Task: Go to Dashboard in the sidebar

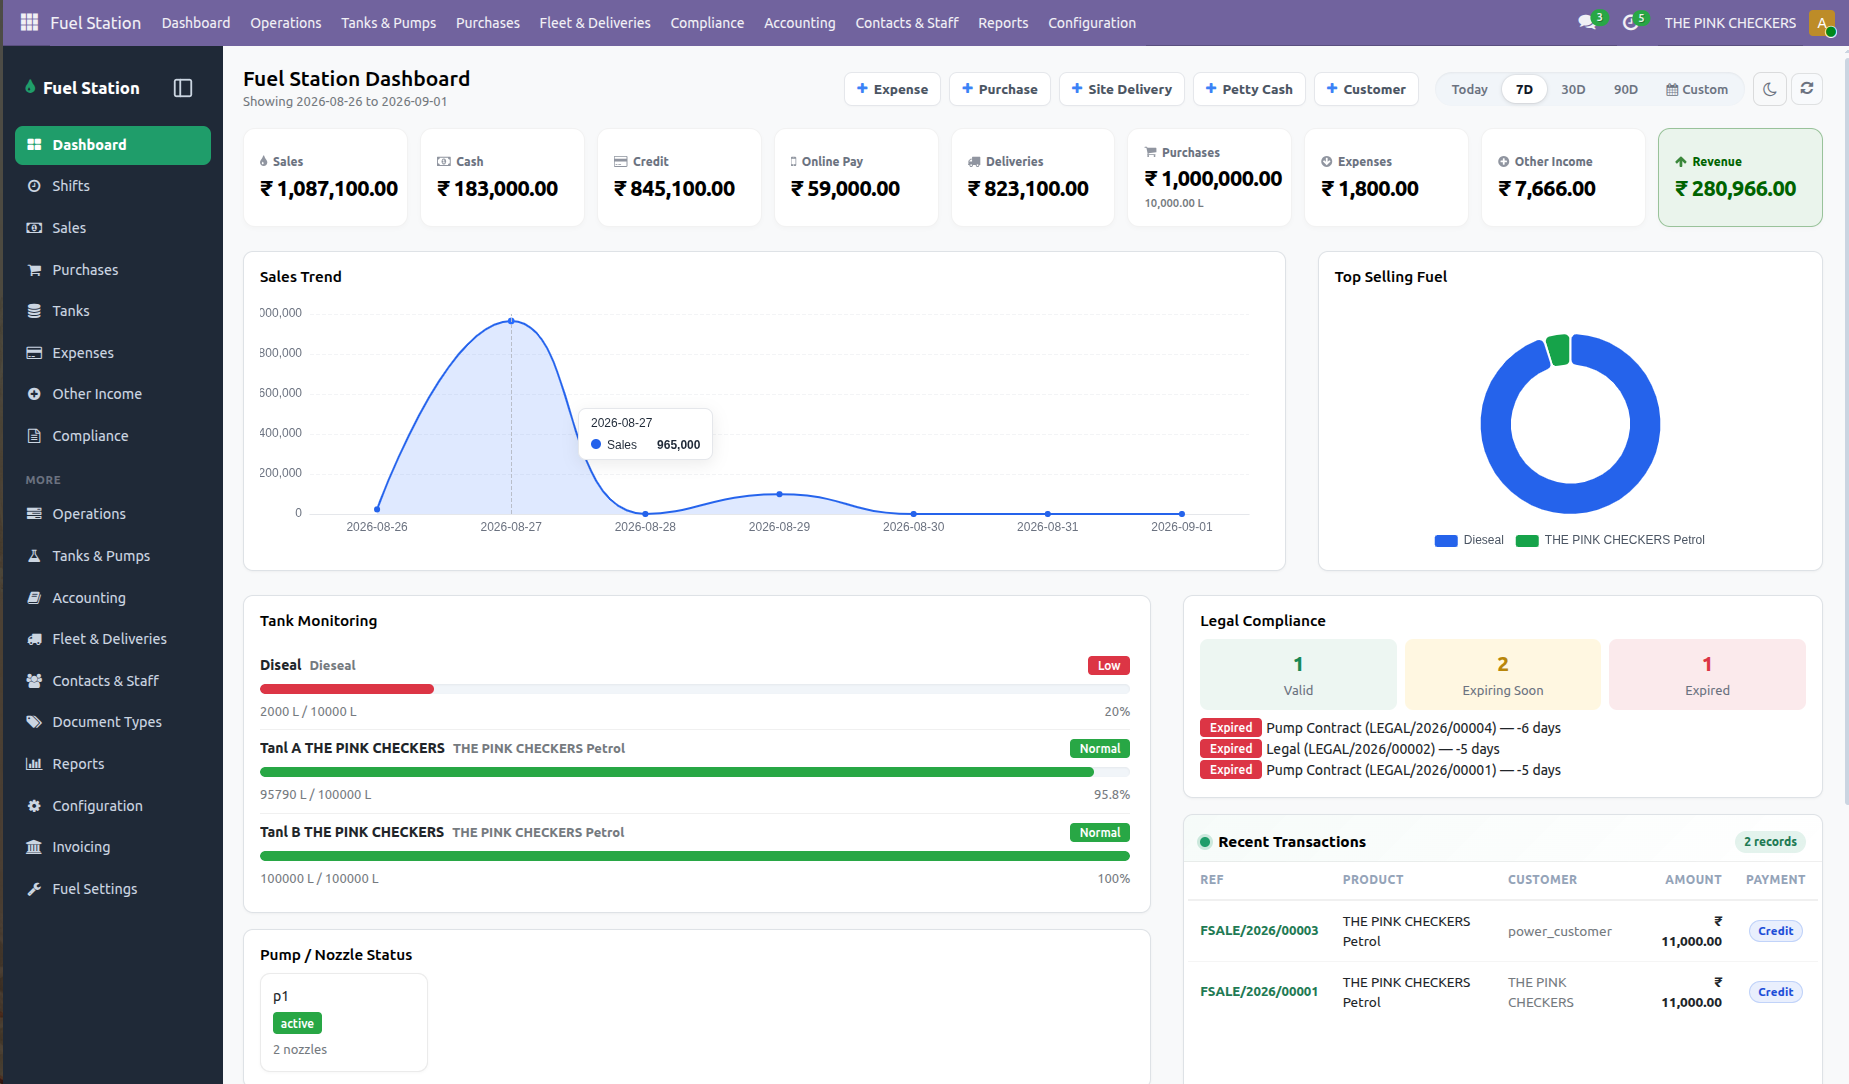Action: point(113,145)
